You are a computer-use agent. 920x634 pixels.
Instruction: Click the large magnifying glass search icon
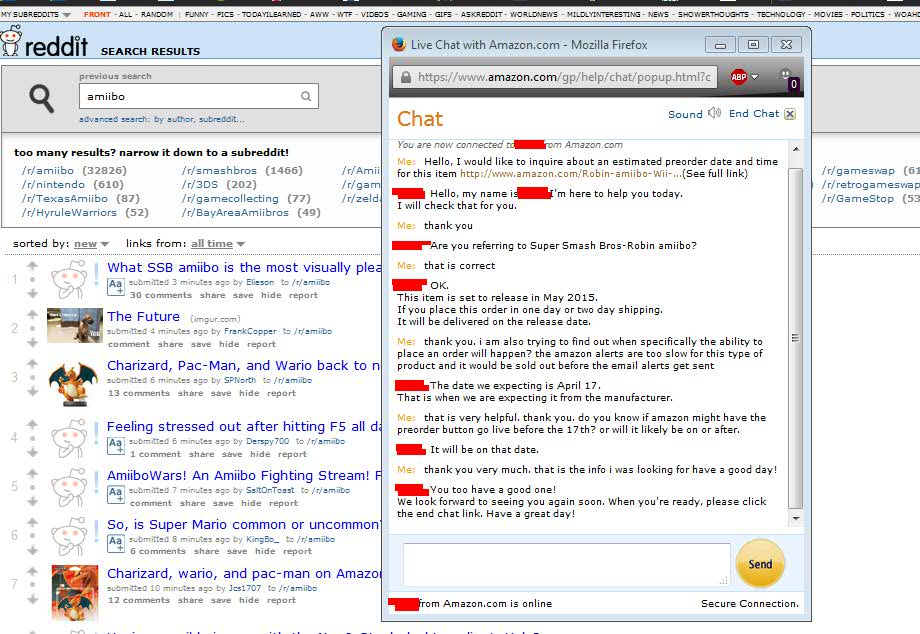pyautogui.click(x=41, y=98)
